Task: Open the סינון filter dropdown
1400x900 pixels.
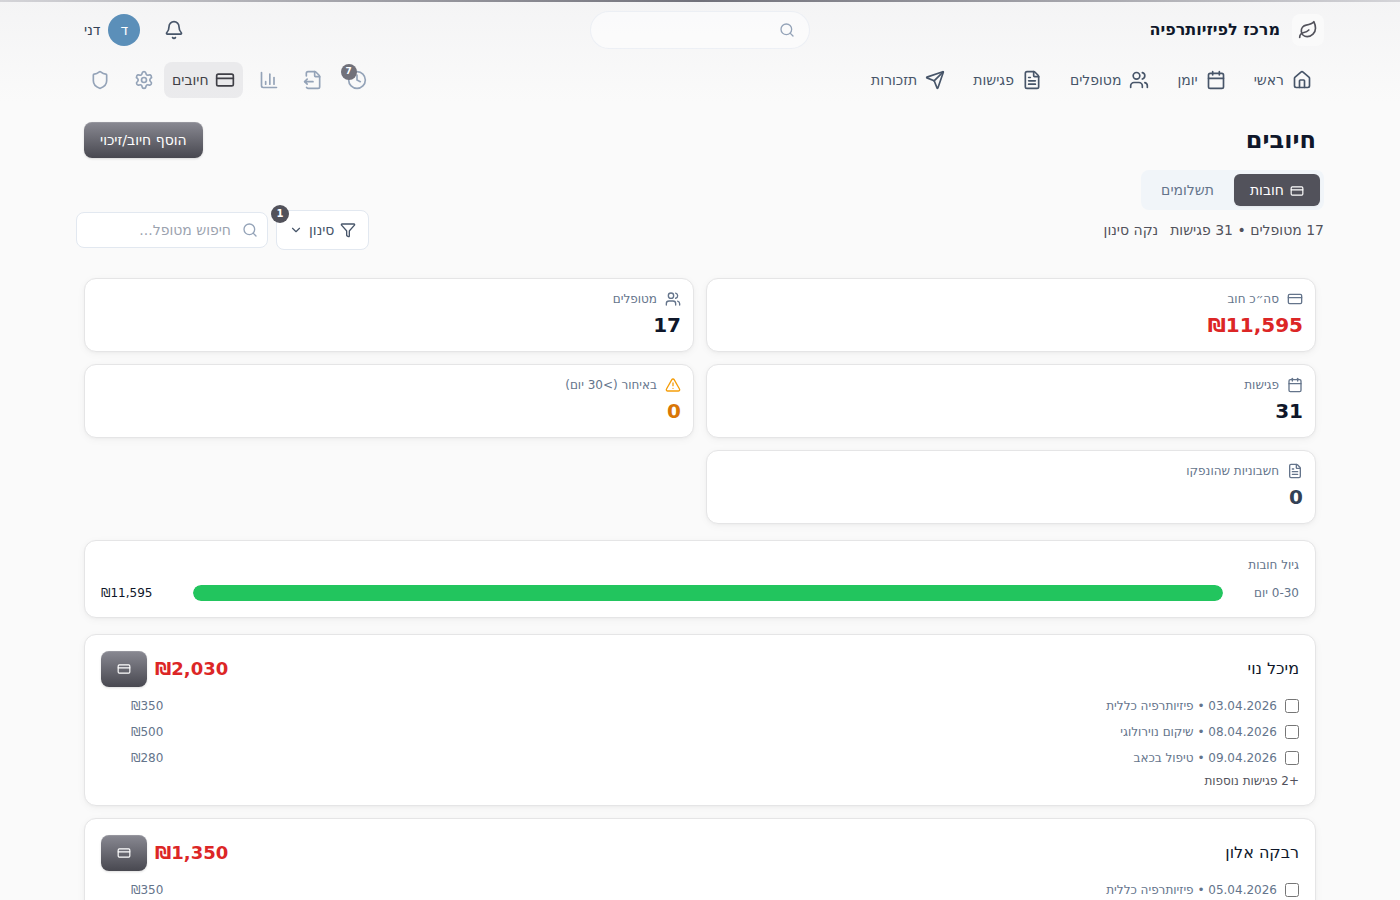Action: tap(322, 230)
